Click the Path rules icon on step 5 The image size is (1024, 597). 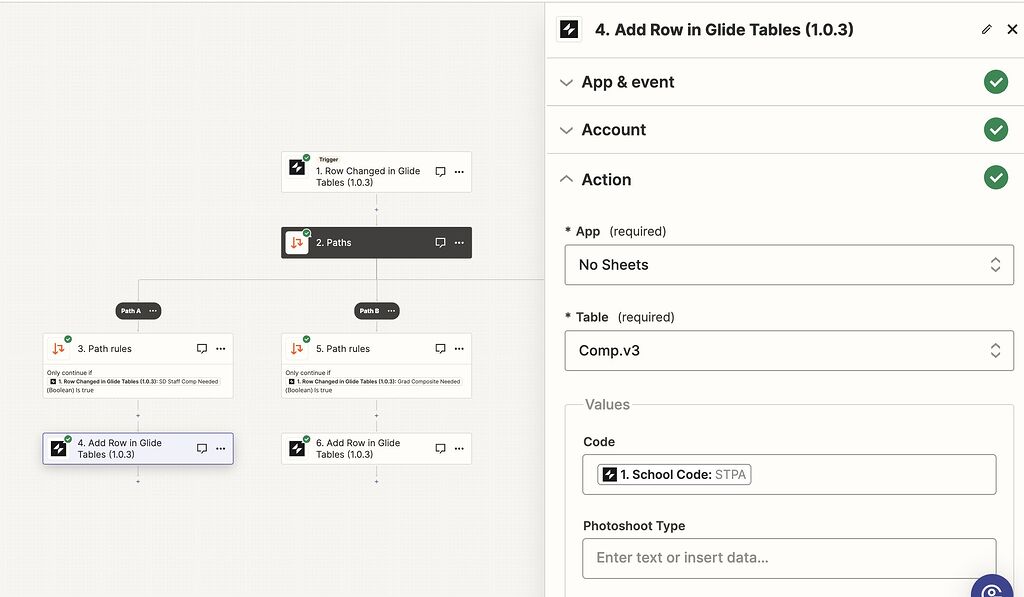point(297,348)
